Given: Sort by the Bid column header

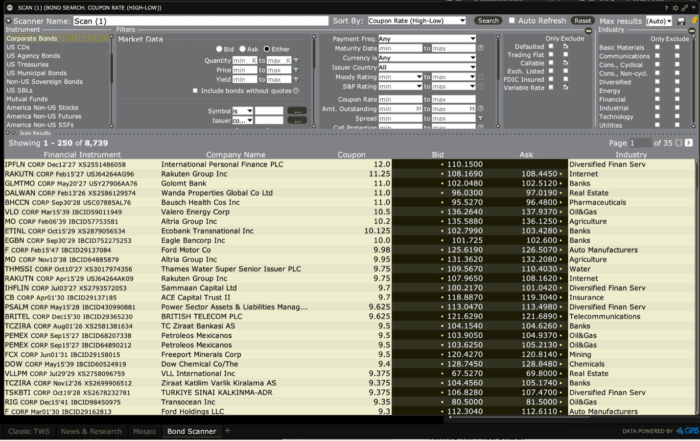Looking at the screenshot, I should click(x=438, y=154).
